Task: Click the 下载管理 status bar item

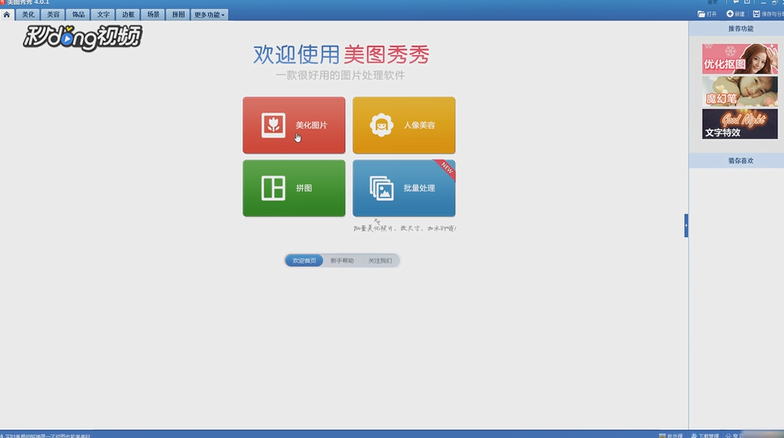Action: [x=704, y=436]
